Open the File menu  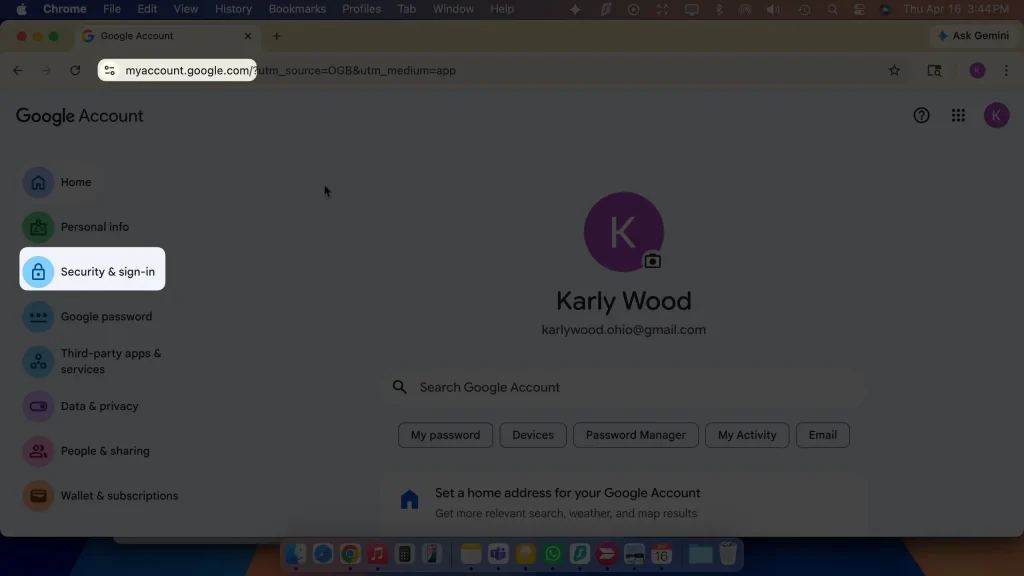[112, 9]
